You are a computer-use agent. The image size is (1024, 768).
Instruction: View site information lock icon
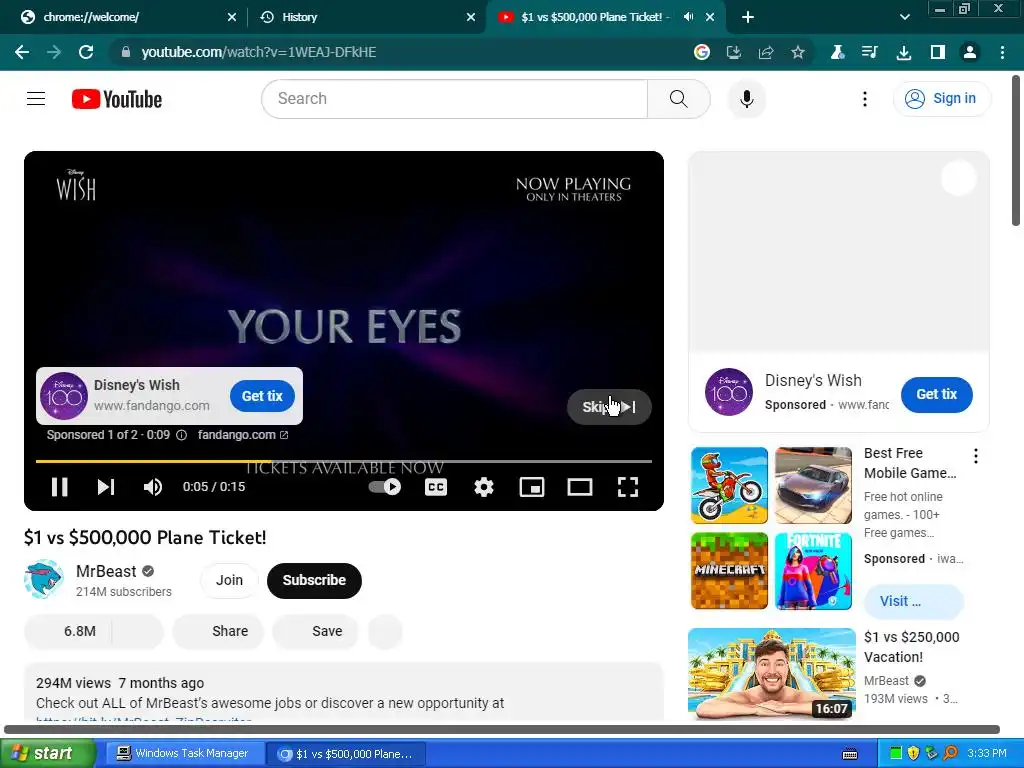click(126, 52)
